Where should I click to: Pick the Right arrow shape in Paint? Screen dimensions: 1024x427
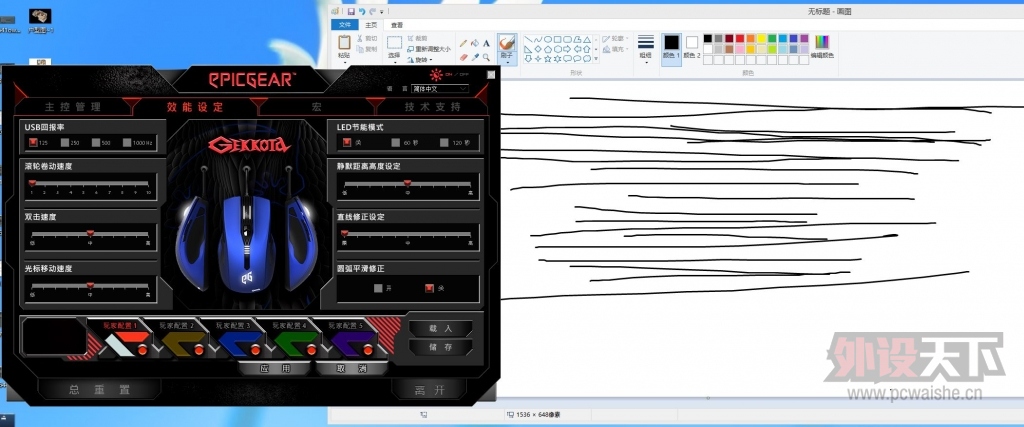point(567,49)
